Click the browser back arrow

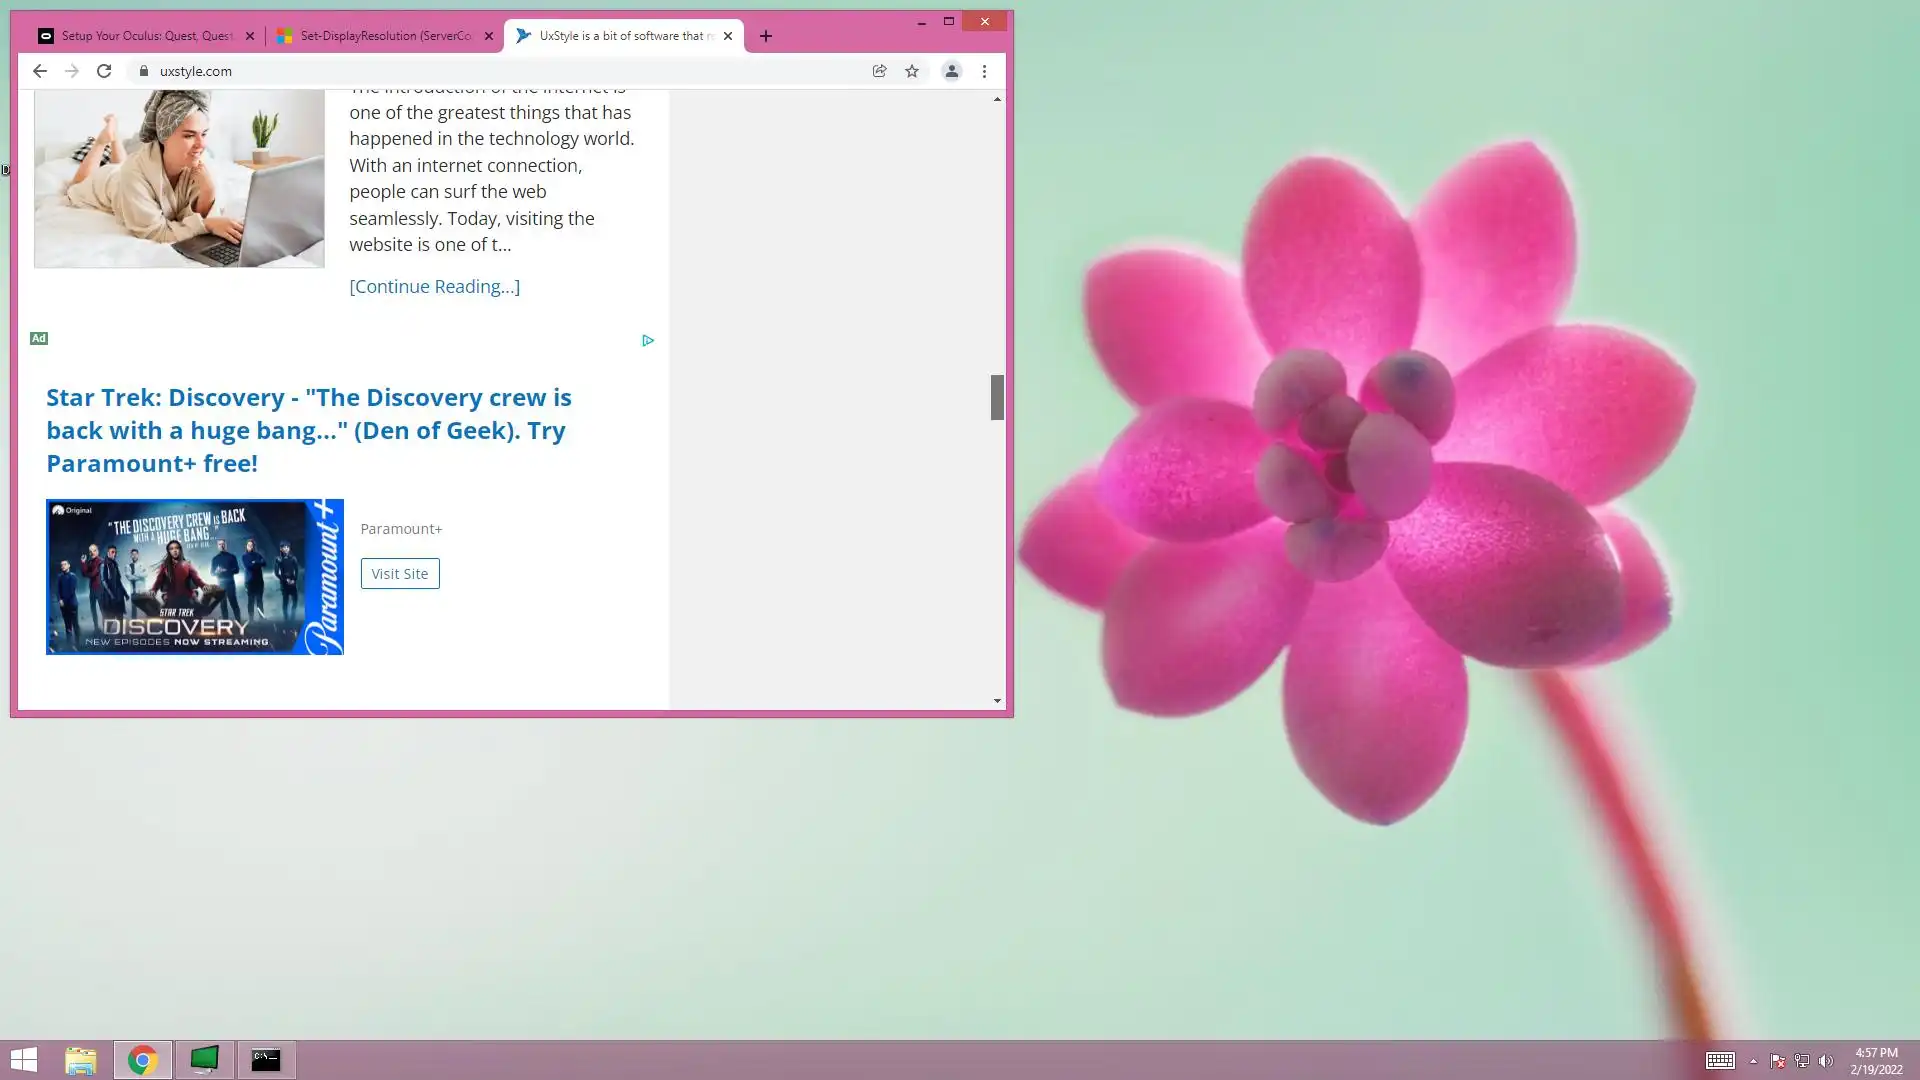[39, 71]
